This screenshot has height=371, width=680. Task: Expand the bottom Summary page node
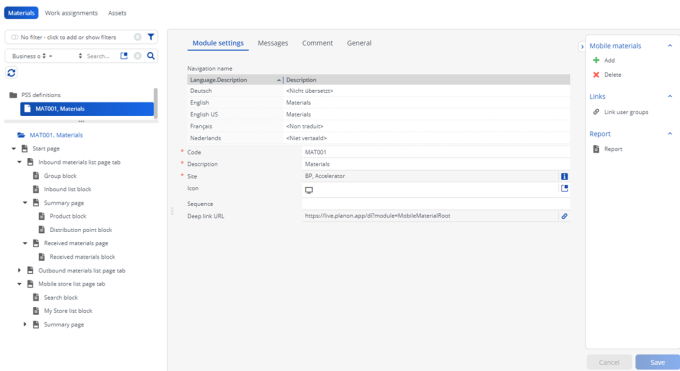(25, 325)
